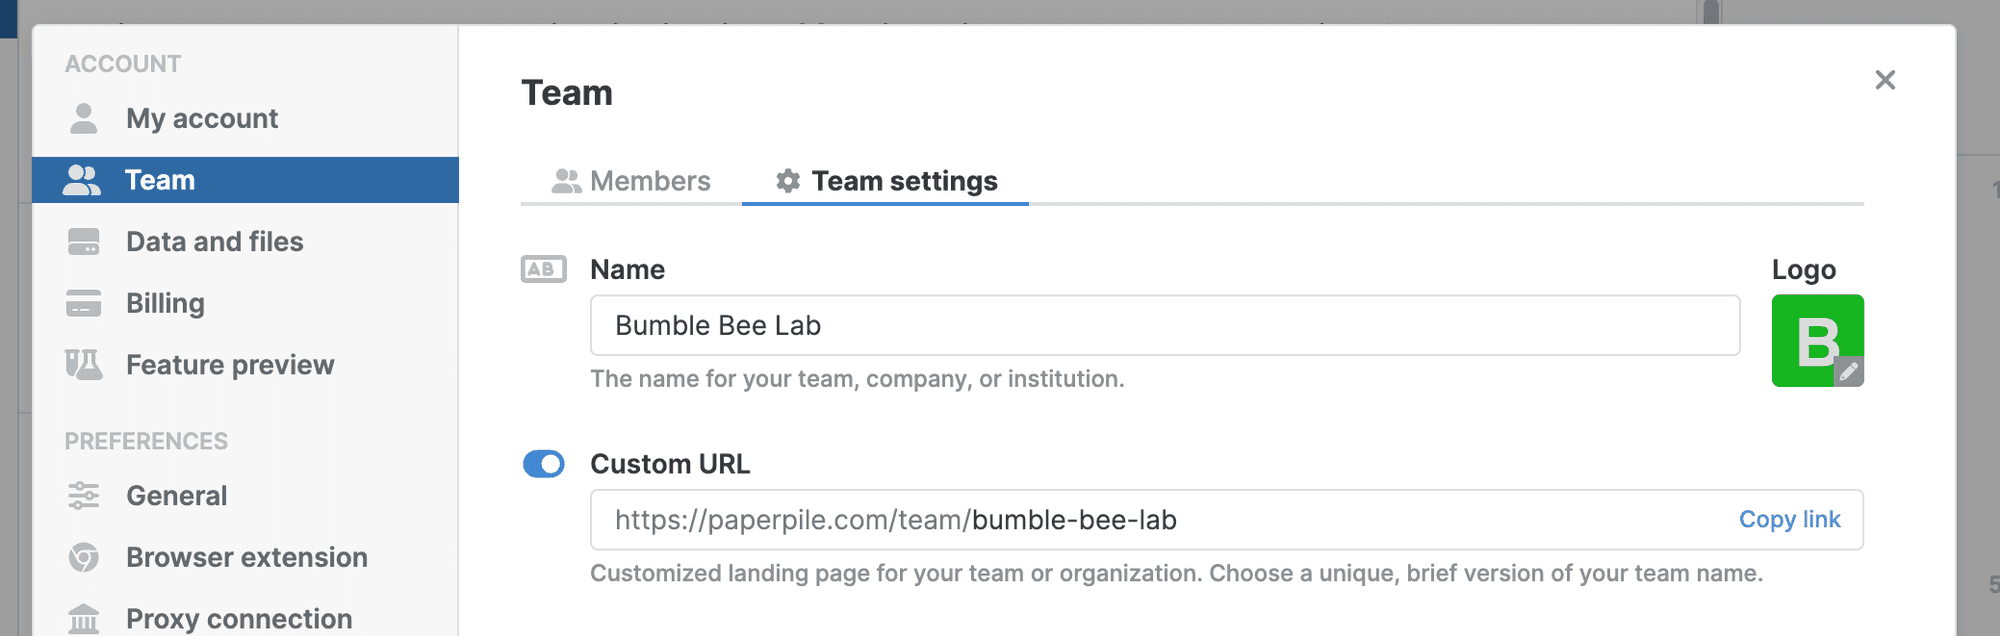Click the Browser extension Chrome icon
The image size is (2000, 636).
pyautogui.click(x=84, y=557)
